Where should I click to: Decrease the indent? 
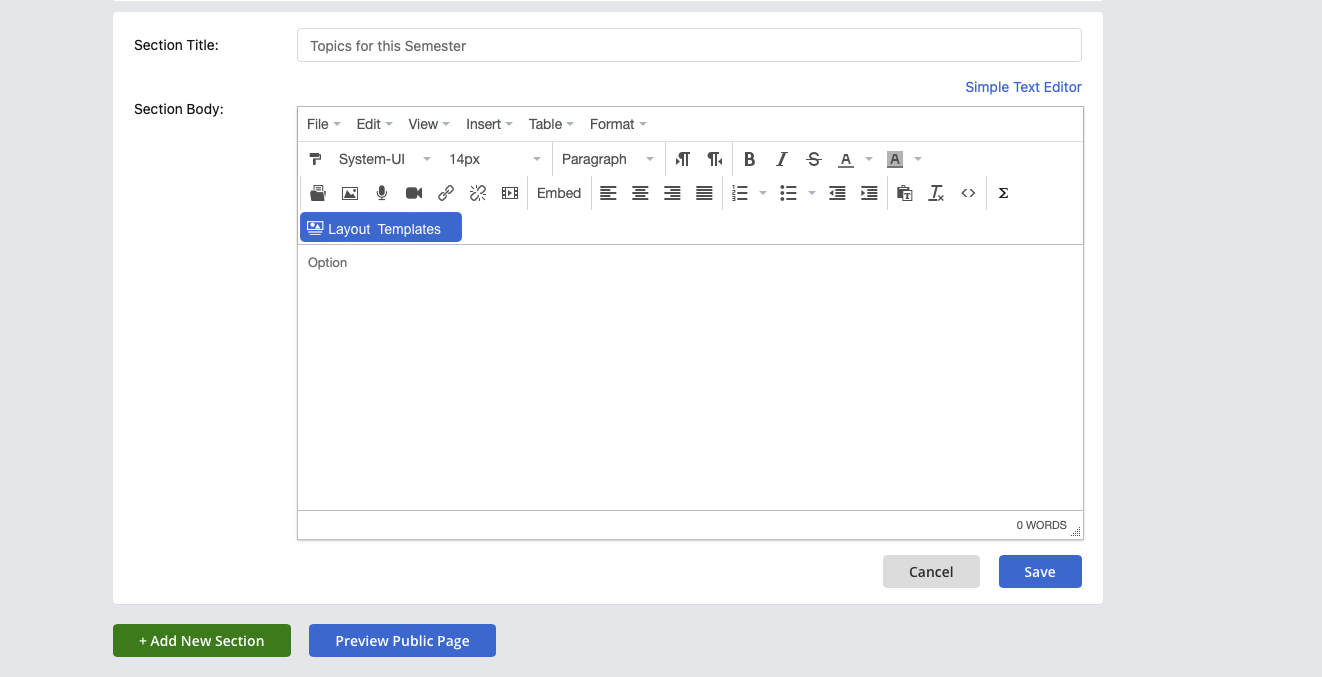(837, 193)
